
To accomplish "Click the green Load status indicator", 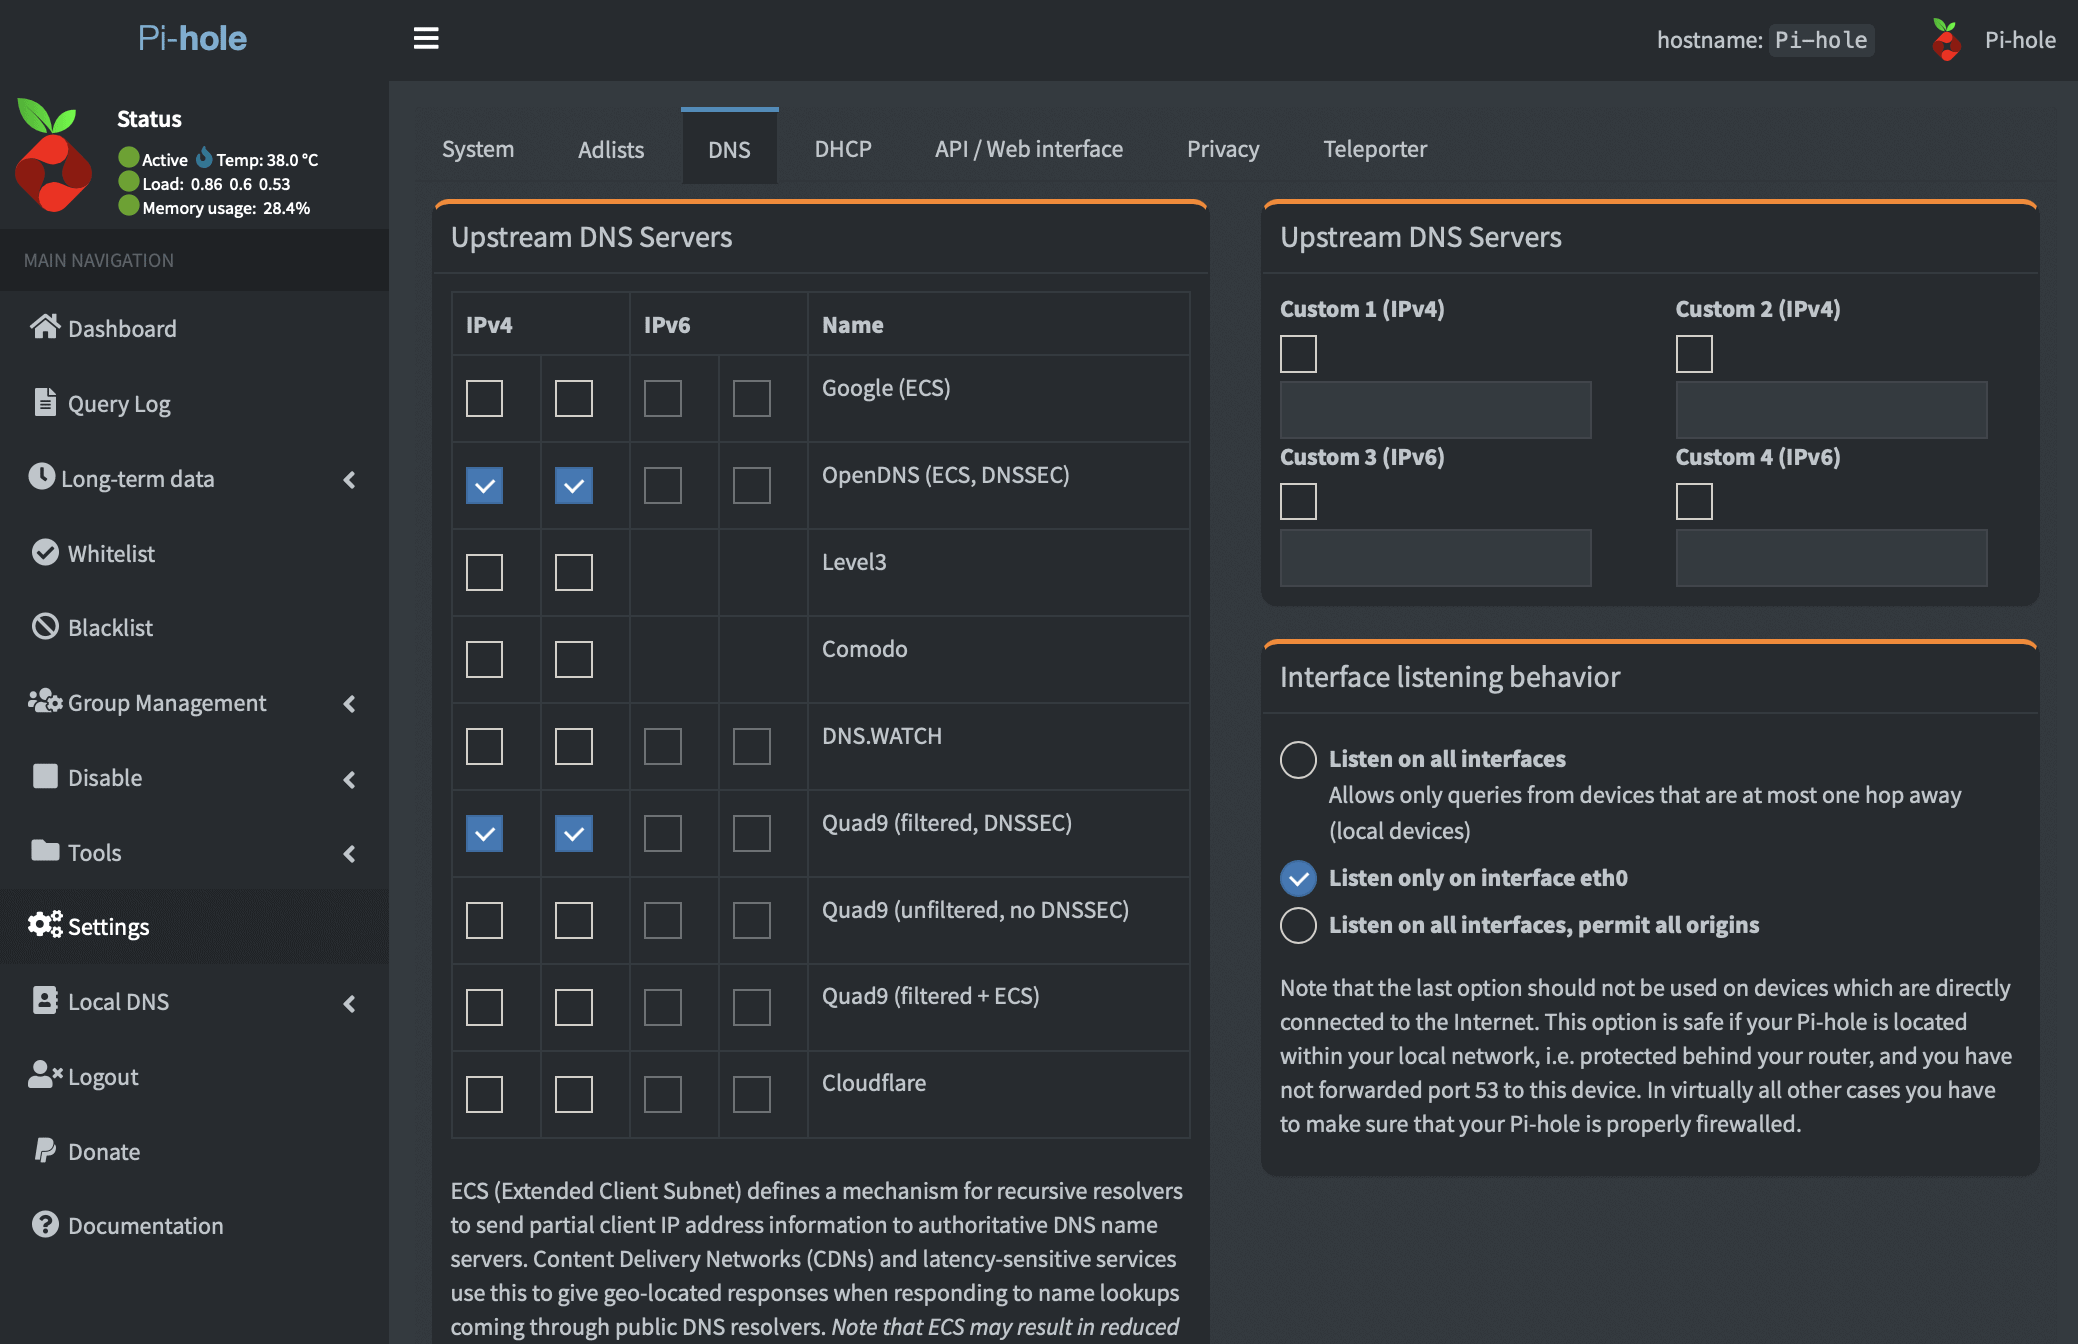I will pyautogui.click(x=128, y=182).
